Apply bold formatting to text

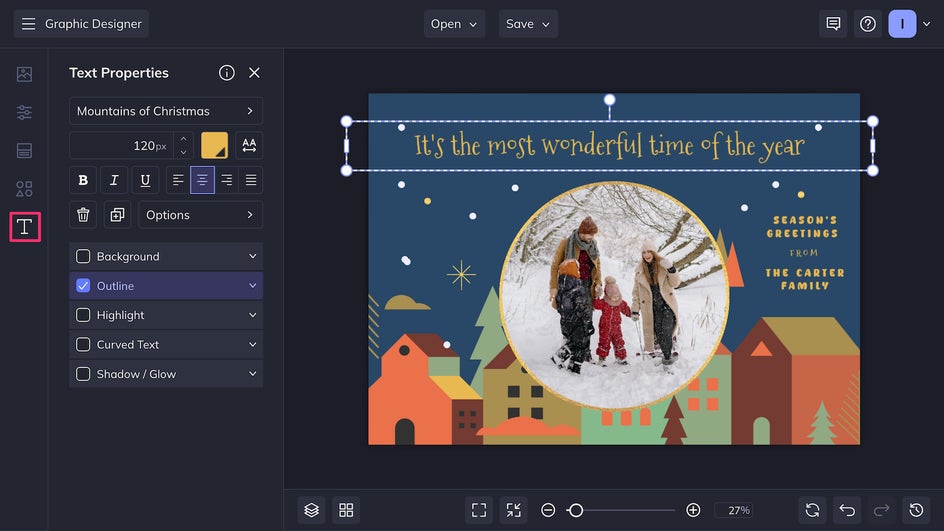83,180
